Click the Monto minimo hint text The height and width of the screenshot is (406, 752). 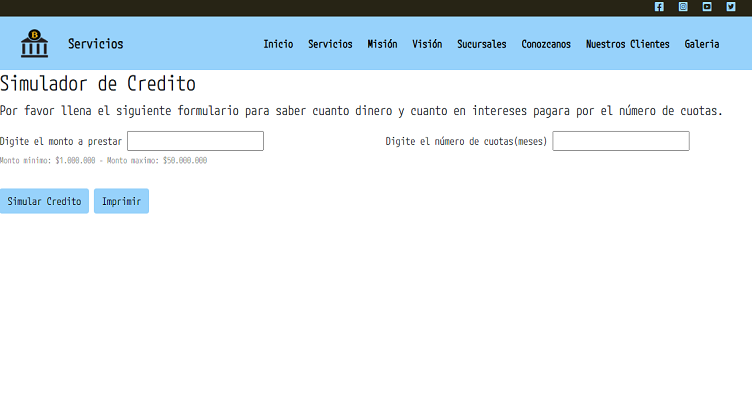point(104,161)
